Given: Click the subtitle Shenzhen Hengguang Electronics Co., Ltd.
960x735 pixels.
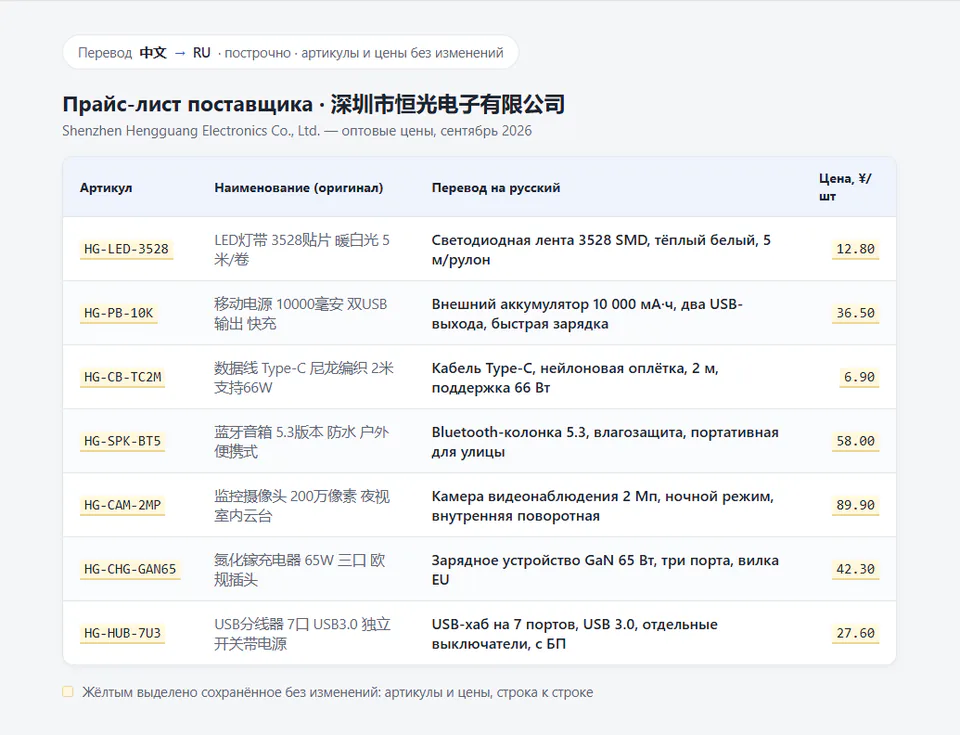Looking at the screenshot, I should click(x=191, y=130).
